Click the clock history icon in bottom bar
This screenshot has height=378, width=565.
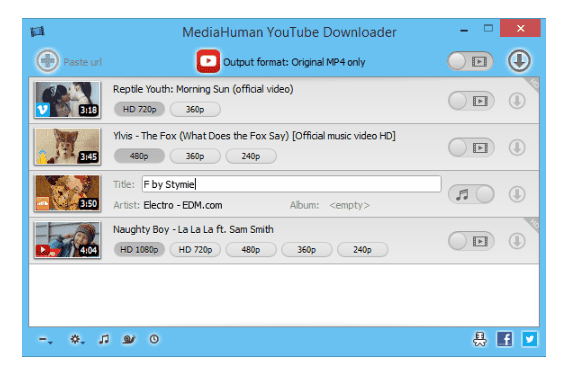154,339
